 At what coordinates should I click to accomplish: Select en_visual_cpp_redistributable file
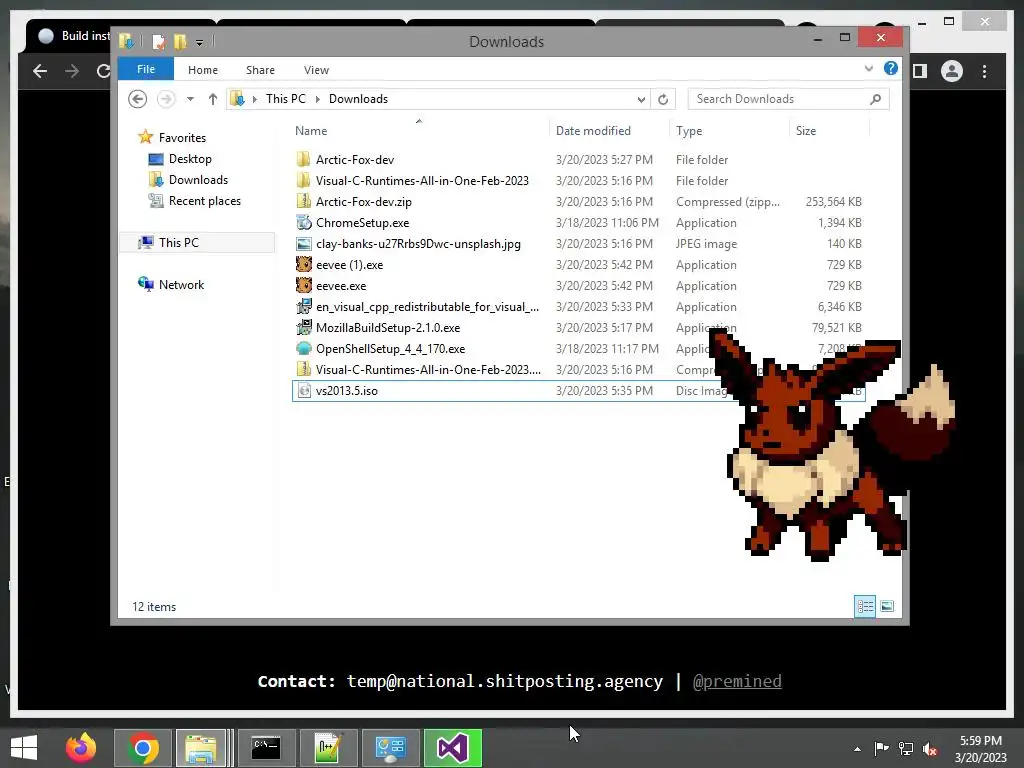pyautogui.click(x=579, y=306)
